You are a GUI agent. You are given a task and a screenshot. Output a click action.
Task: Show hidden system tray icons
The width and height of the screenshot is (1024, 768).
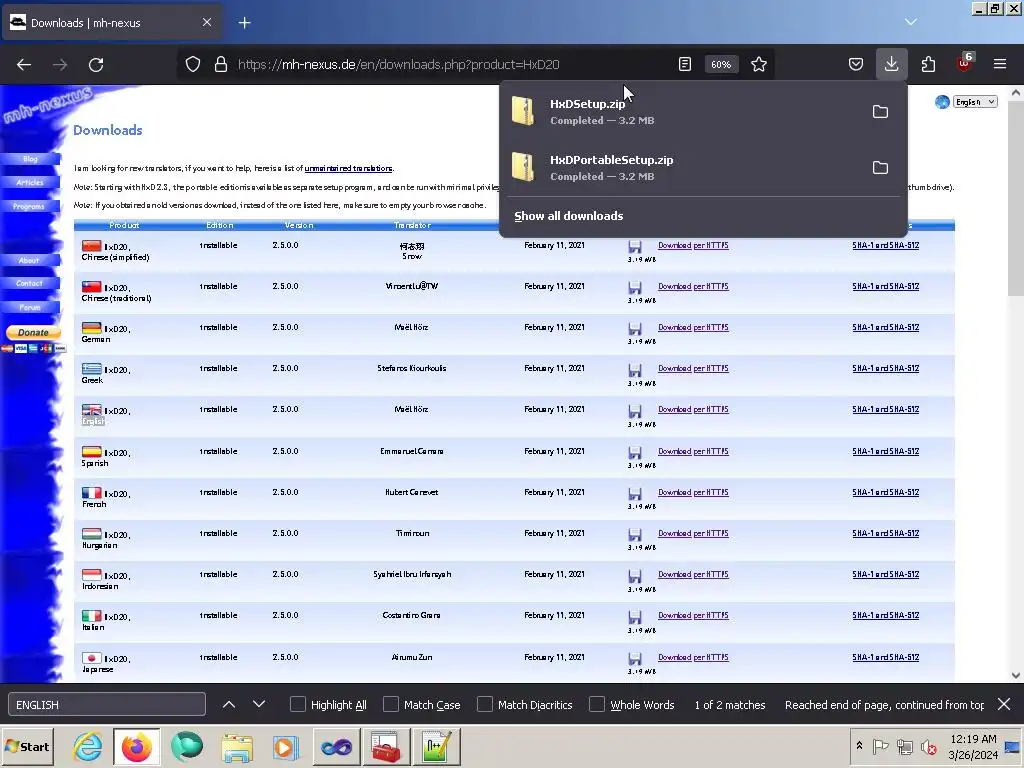pos(859,746)
